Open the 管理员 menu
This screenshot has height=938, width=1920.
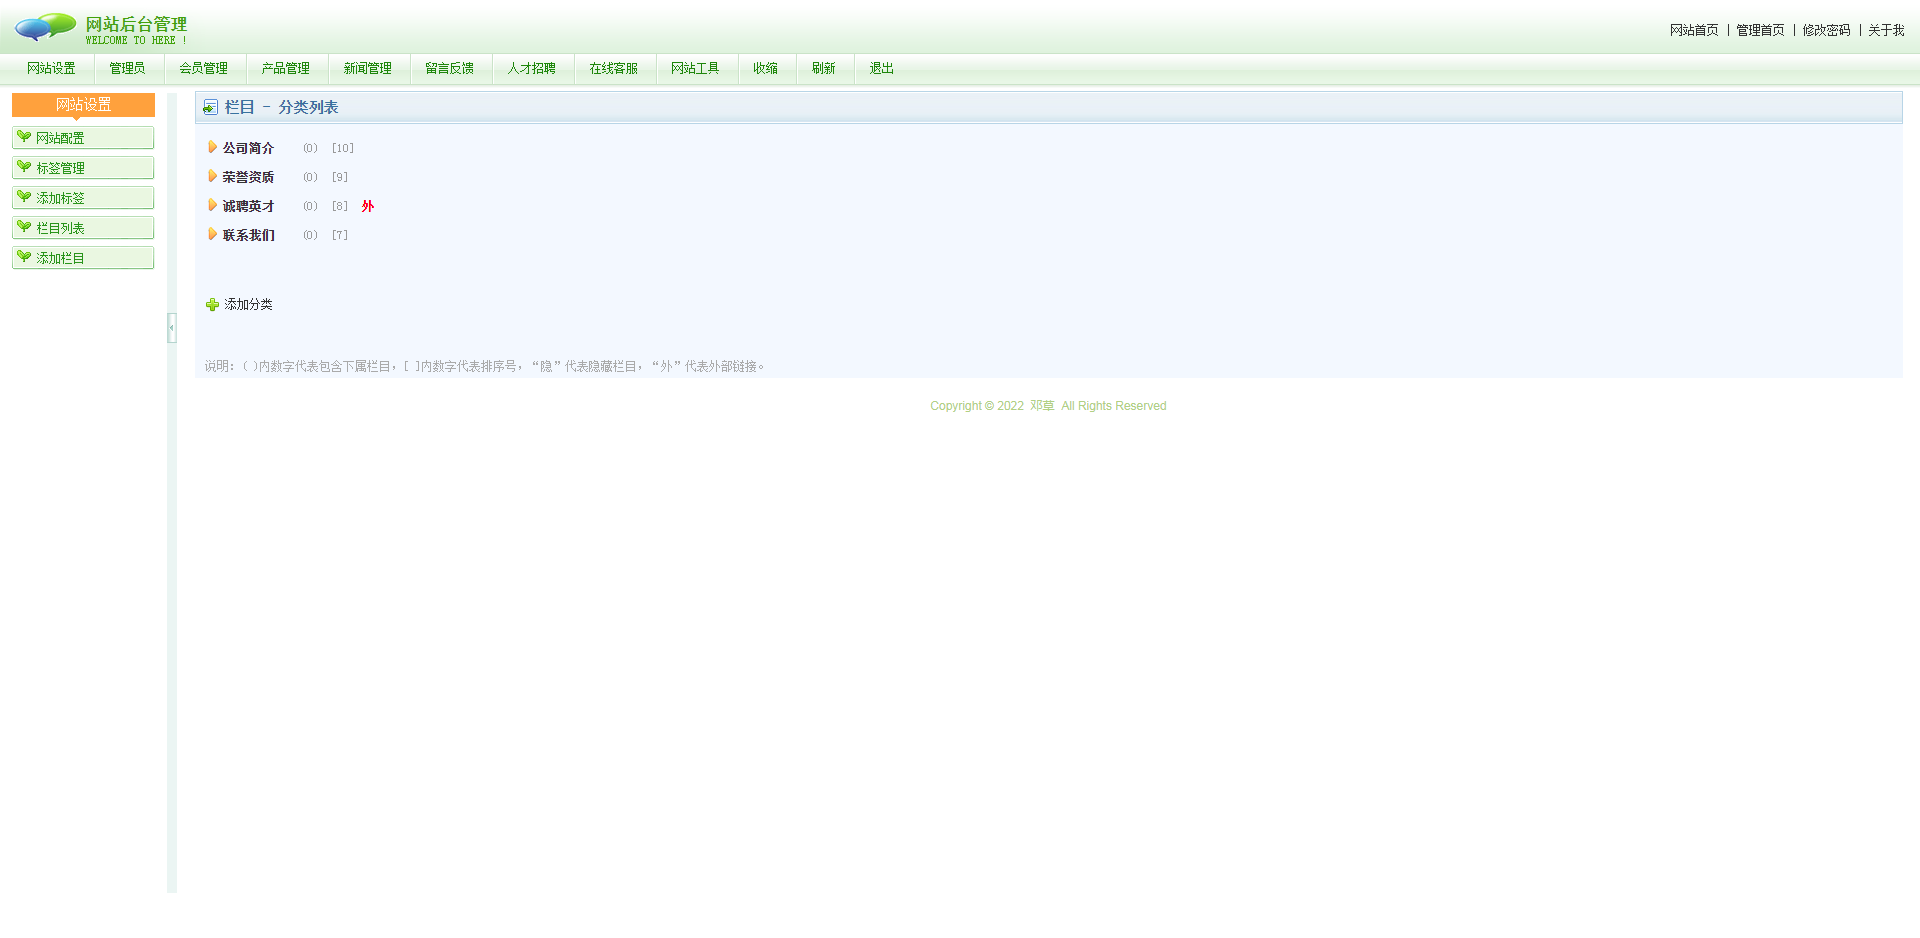(127, 68)
